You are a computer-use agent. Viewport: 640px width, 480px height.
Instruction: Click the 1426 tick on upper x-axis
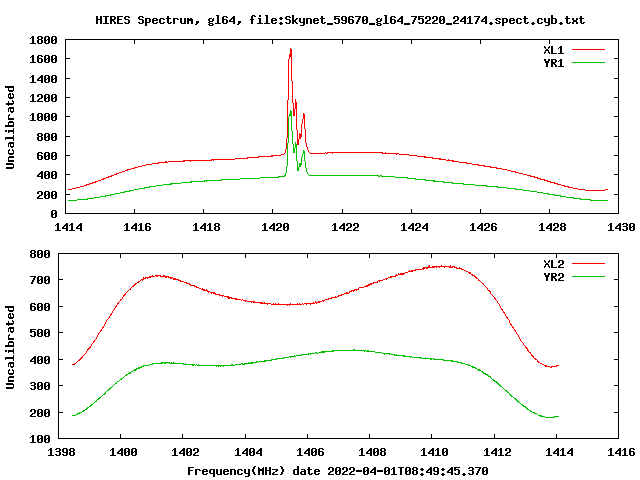(483, 227)
